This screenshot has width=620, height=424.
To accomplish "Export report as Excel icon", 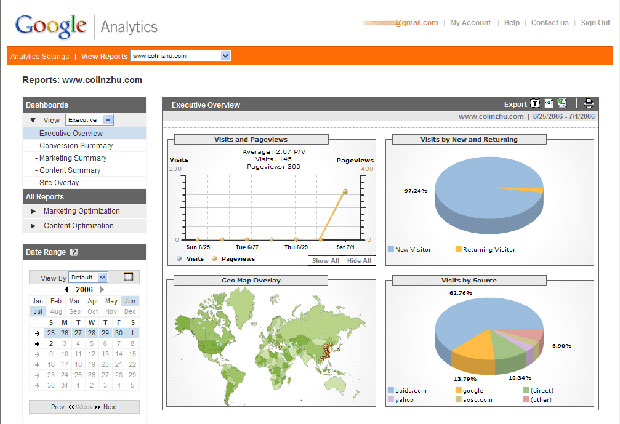I will coord(562,104).
